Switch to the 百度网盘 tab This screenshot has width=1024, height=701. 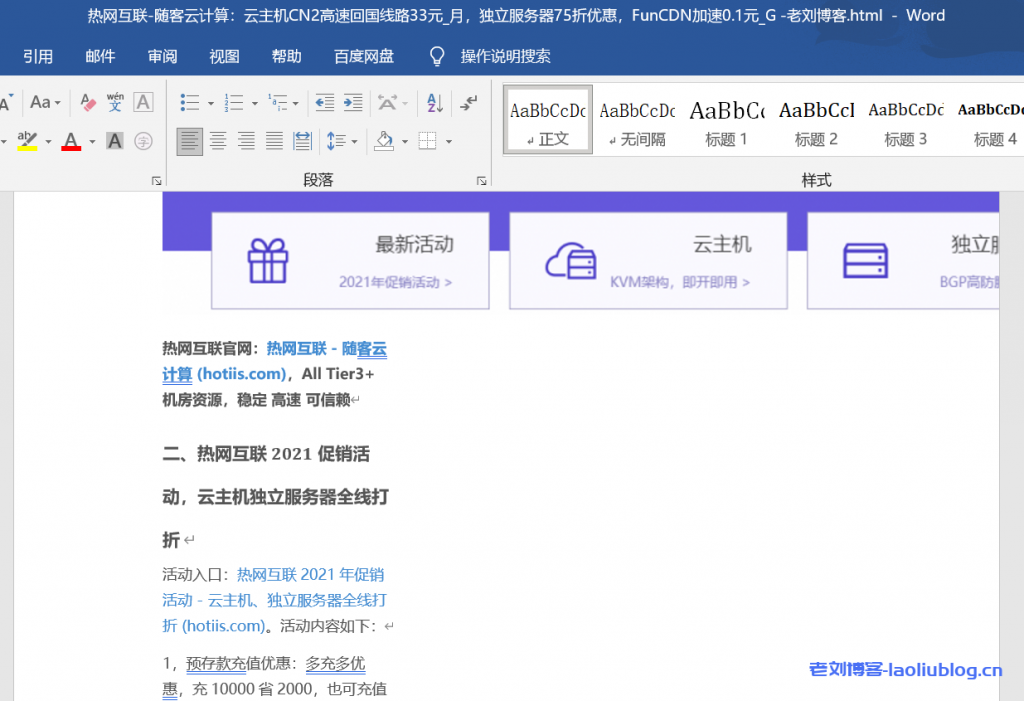point(363,57)
